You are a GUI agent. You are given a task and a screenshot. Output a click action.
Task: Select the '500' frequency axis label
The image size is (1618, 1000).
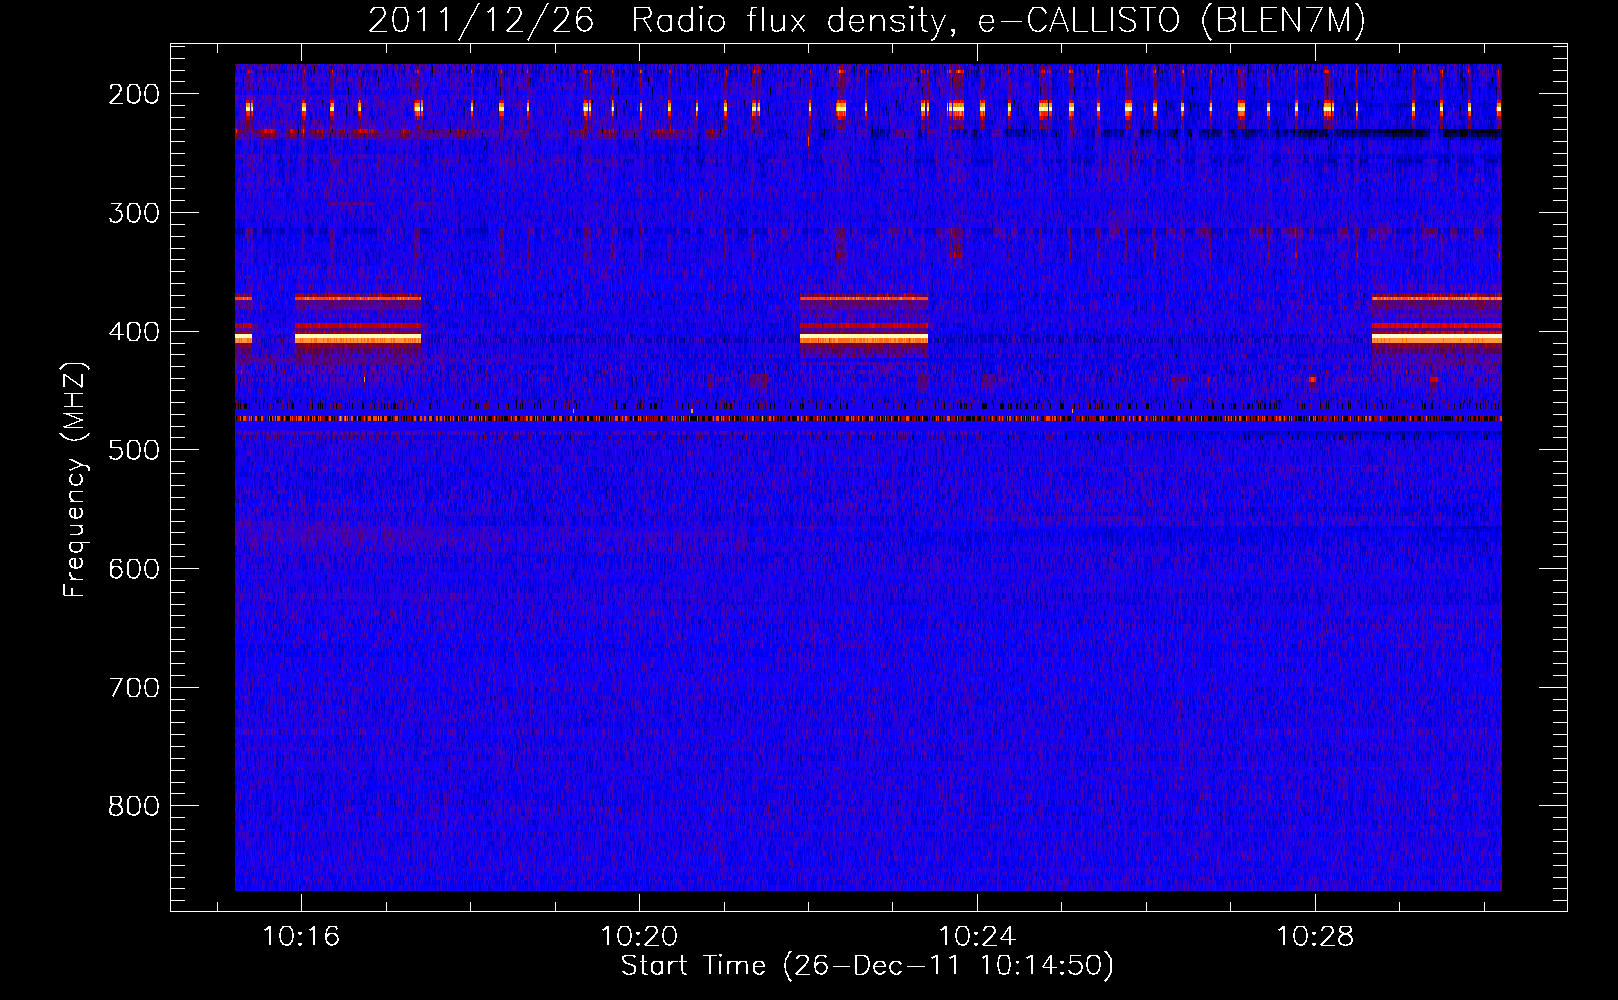(x=133, y=450)
